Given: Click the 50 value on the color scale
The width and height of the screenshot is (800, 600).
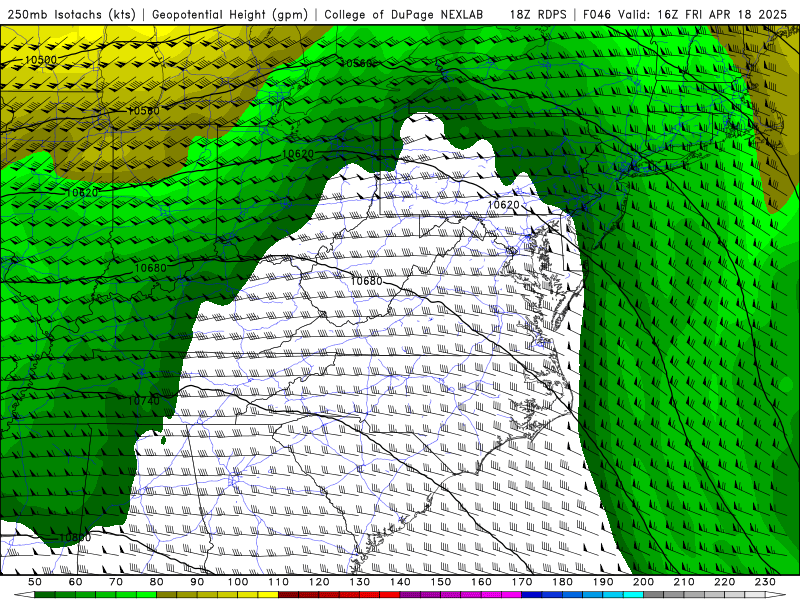Looking at the screenshot, I should pyautogui.click(x=35, y=582).
